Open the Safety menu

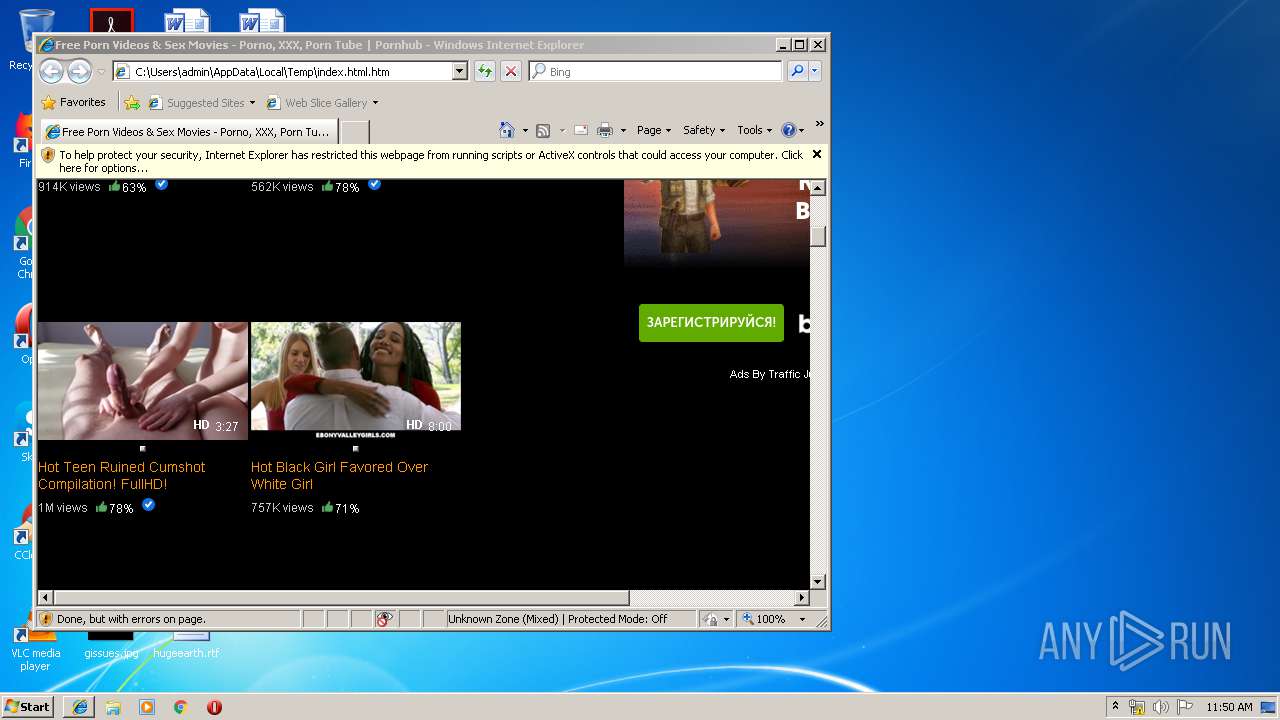pyautogui.click(x=704, y=130)
